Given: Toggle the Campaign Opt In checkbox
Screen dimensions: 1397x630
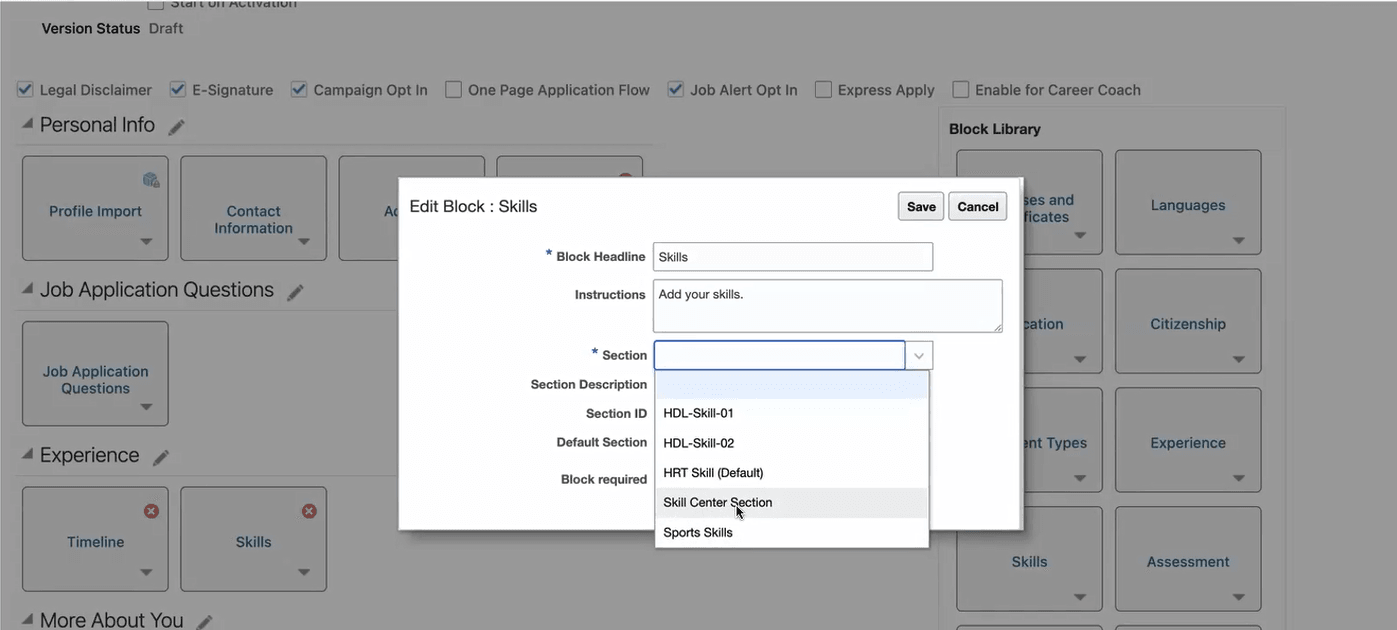Looking at the screenshot, I should click(299, 90).
